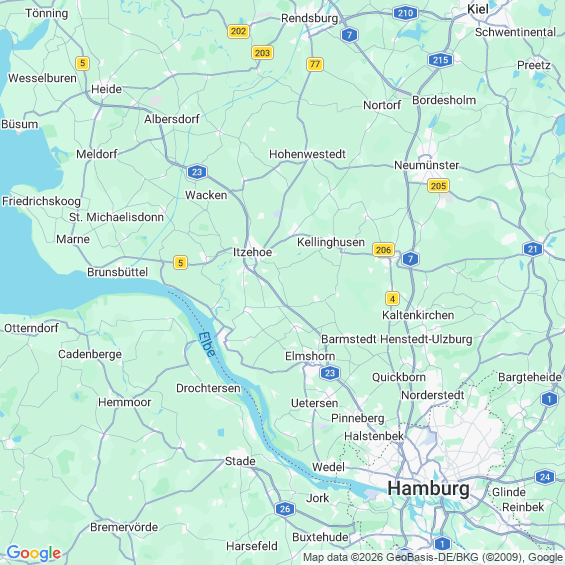Viewport: 565px width, 565px height.
Task: Open the Map data copyright text
Action: point(432,557)
